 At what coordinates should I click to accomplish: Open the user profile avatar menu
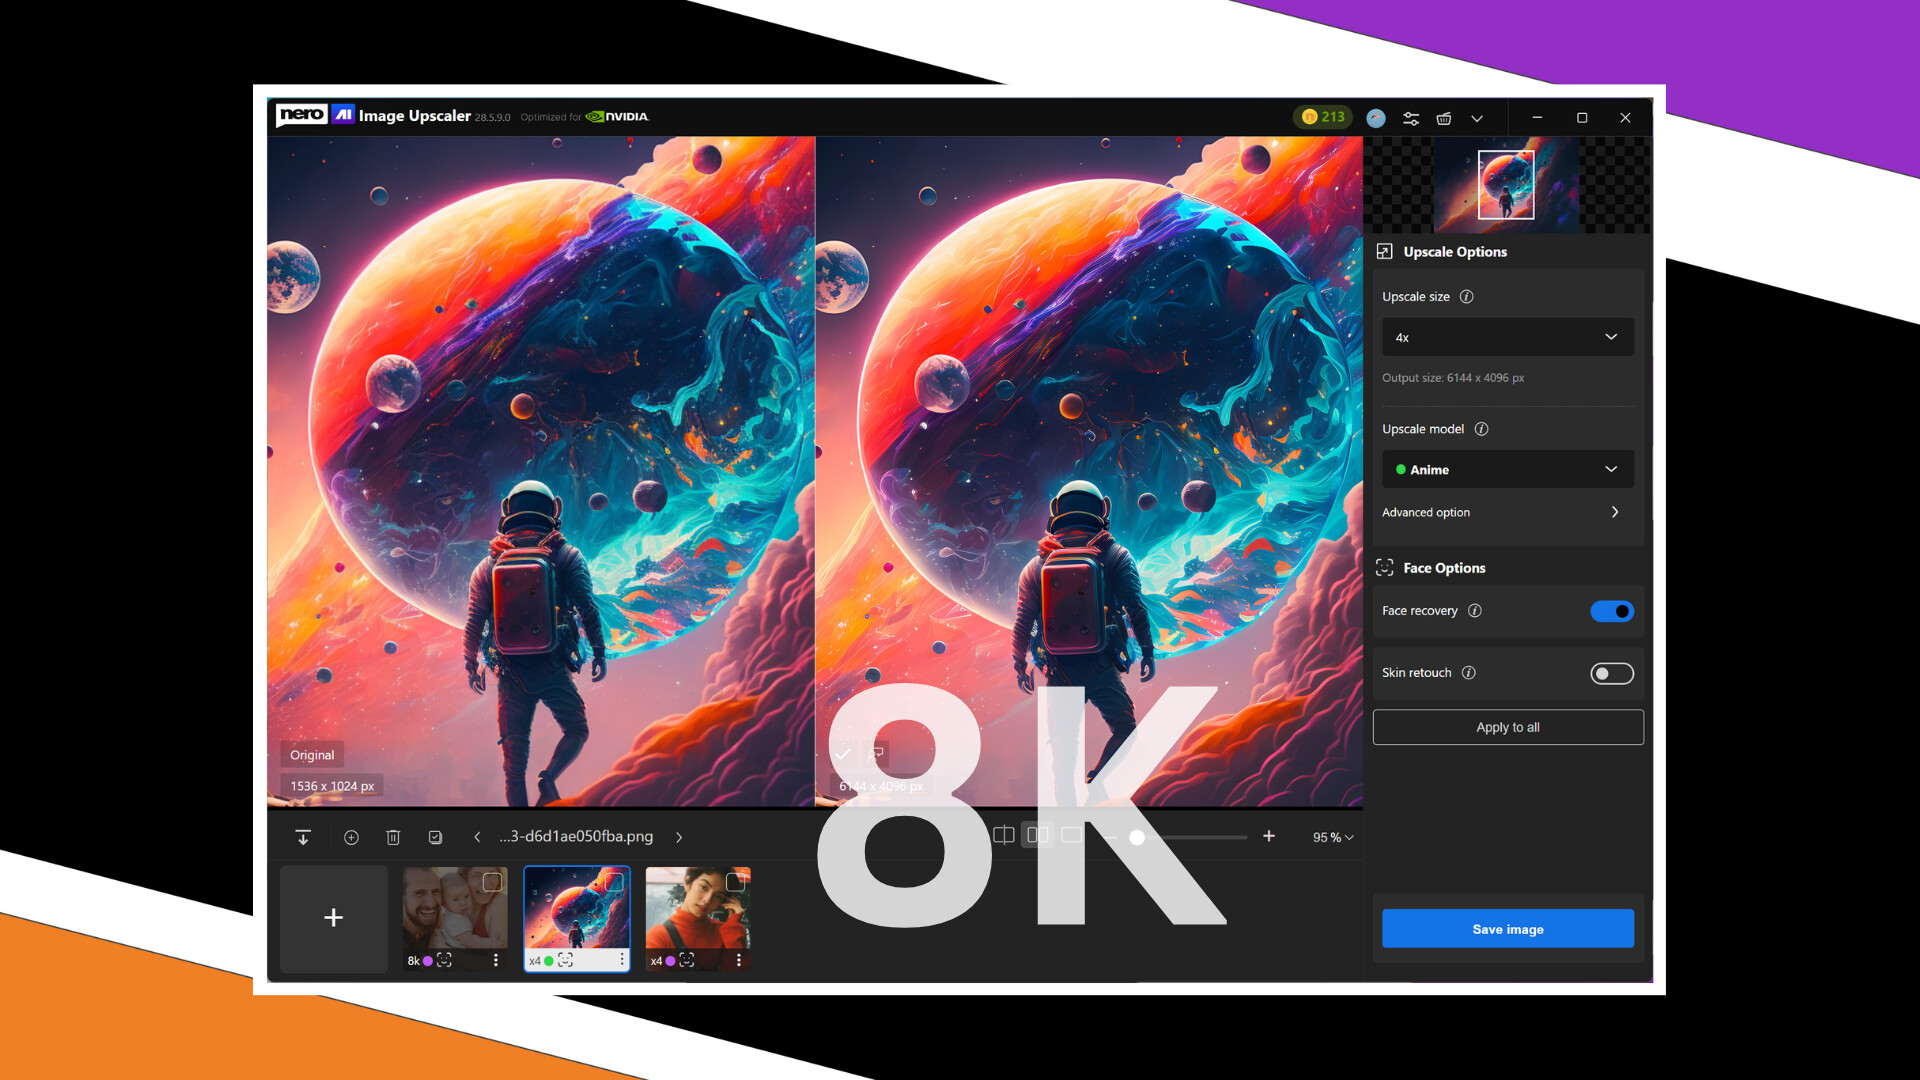(1377, 117)
